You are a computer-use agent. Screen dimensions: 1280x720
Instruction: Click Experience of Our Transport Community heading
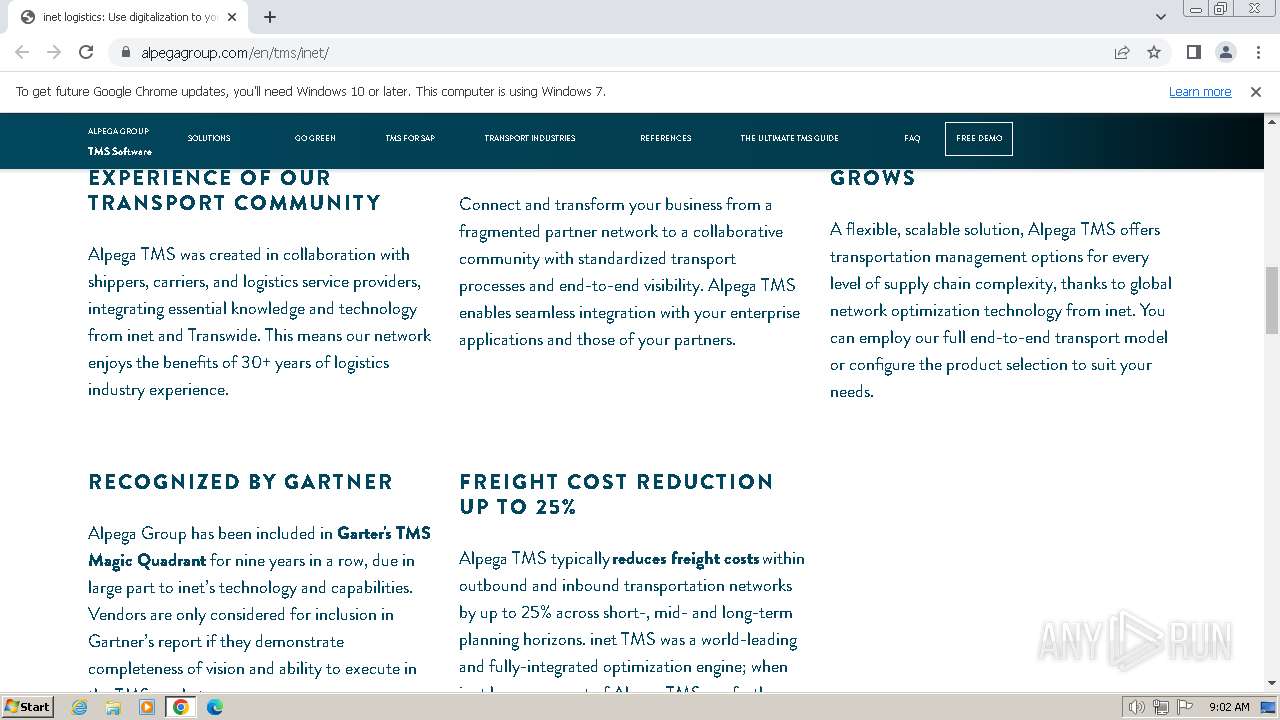coord(234,190)
